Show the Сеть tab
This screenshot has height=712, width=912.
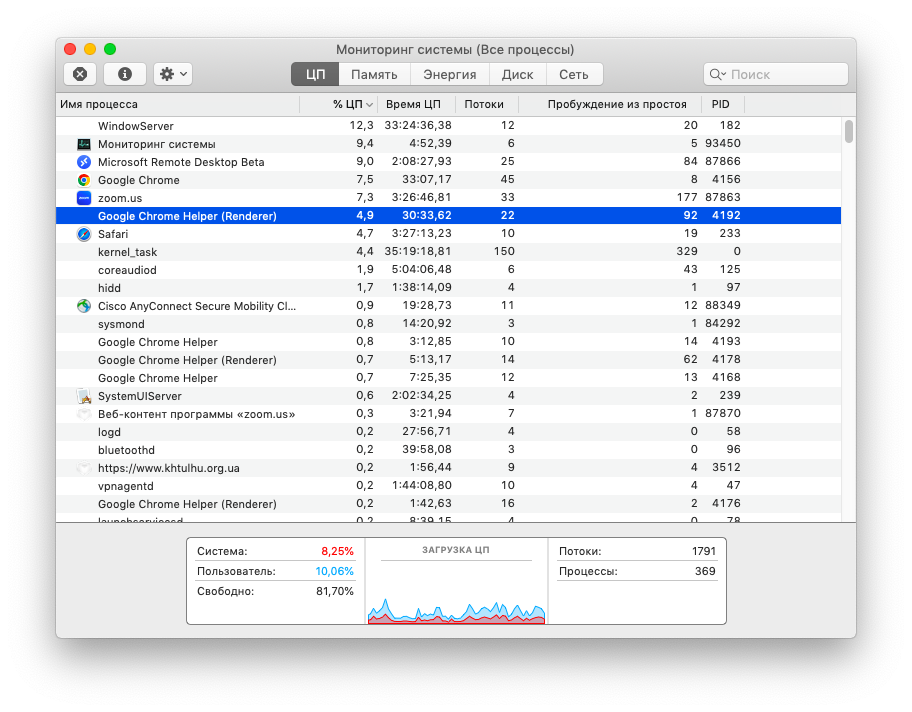pos(574,74)
